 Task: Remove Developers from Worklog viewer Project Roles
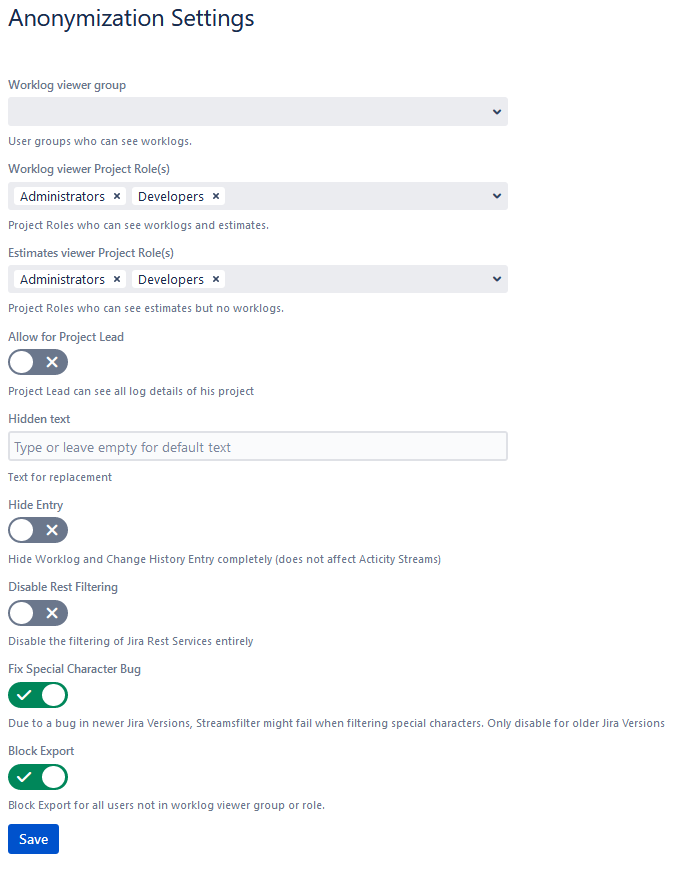click(x=216, y=196)
